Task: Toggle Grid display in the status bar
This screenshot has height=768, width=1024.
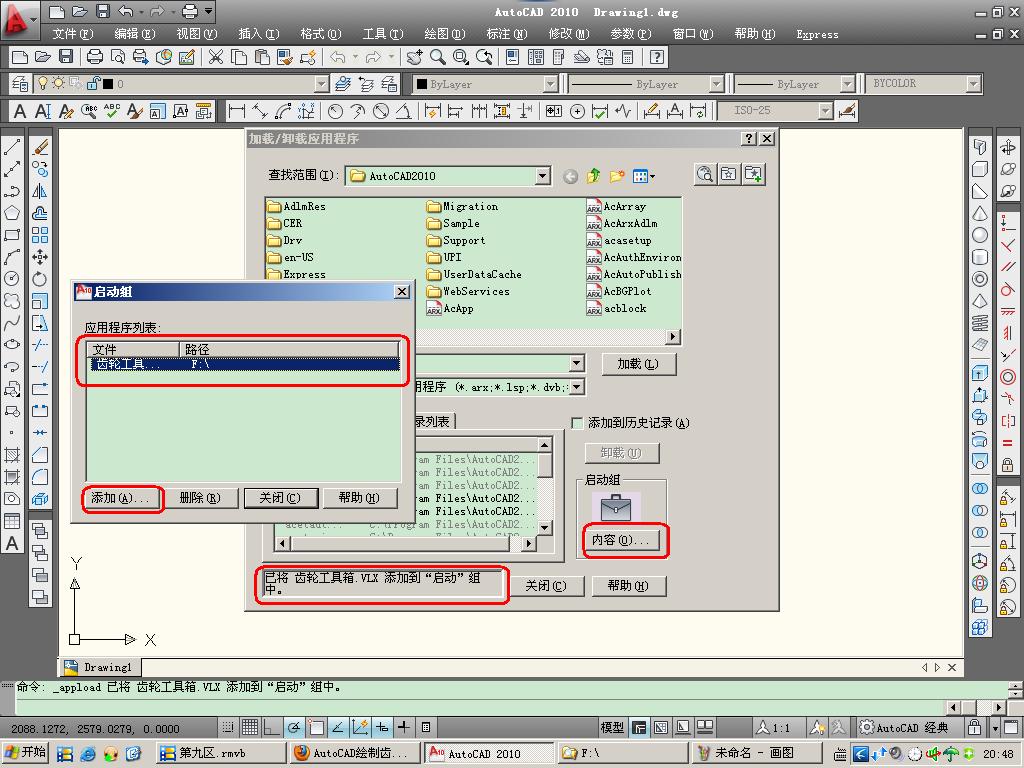Action: pos(249,727)
